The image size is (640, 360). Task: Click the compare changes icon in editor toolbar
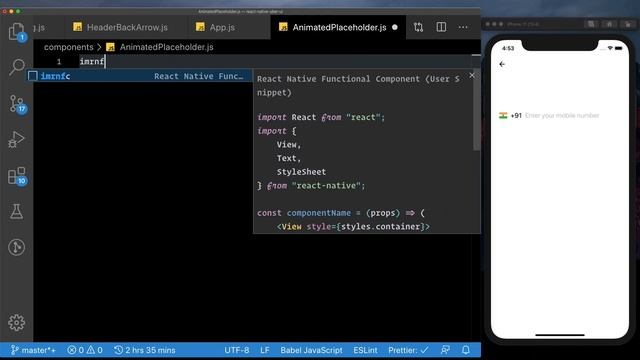[418, 27]
